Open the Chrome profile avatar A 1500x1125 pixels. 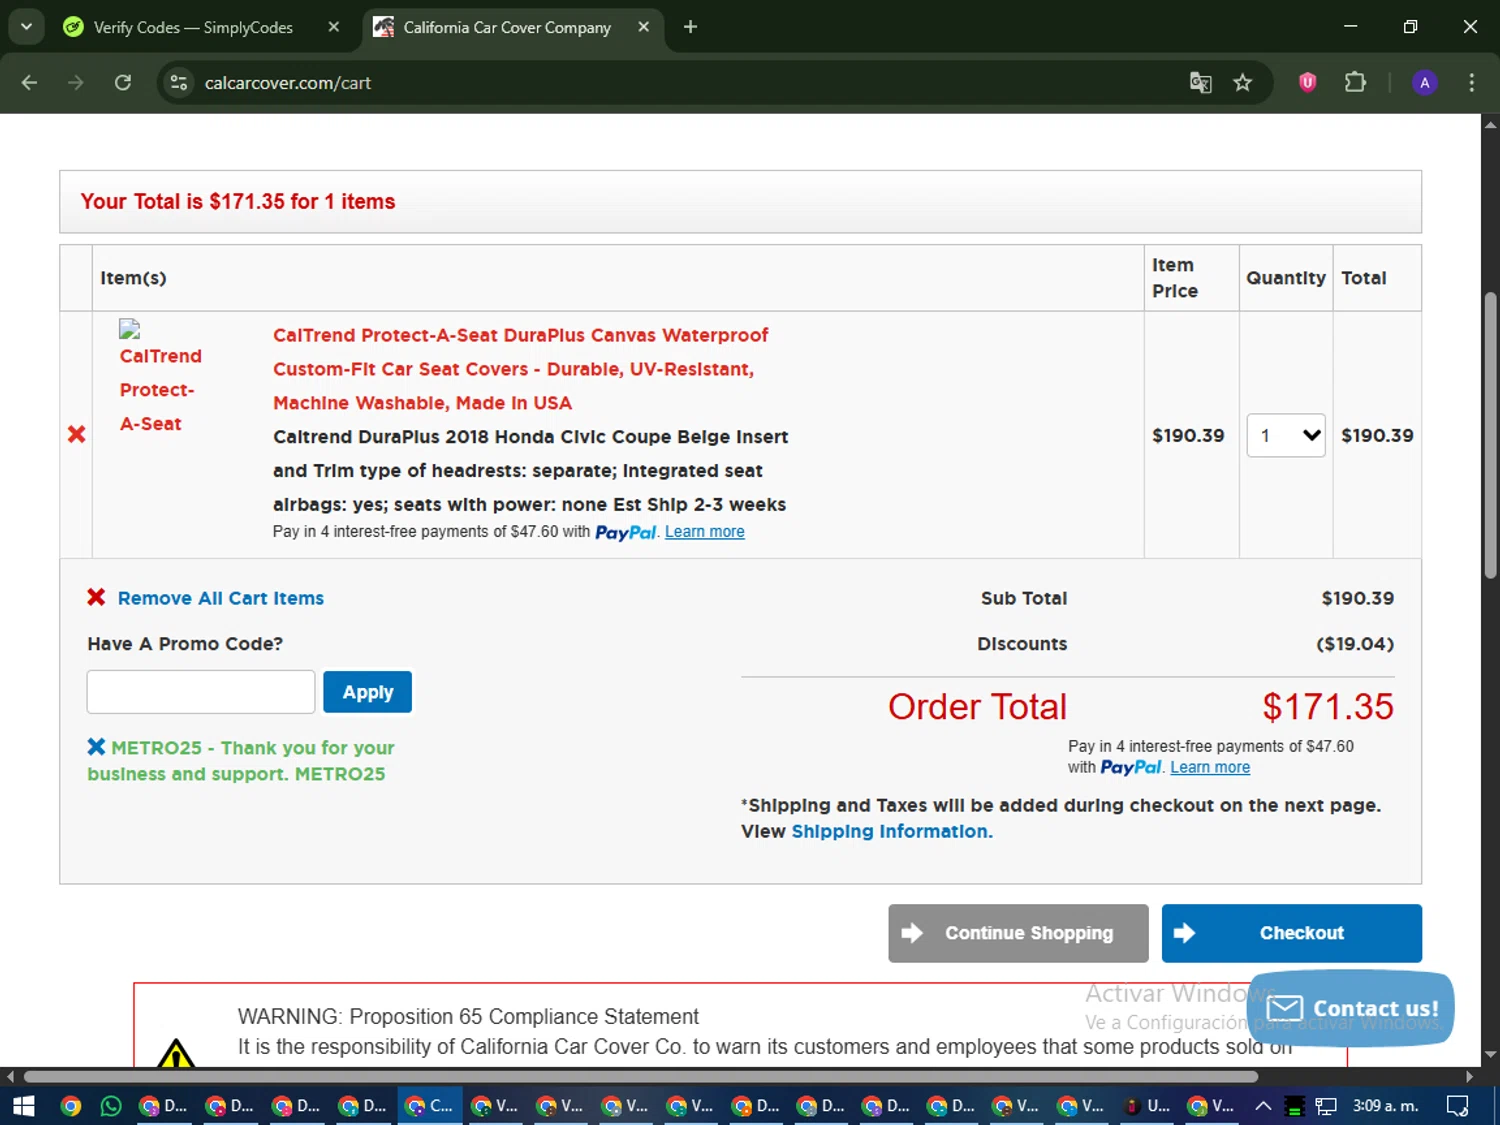[1425, 82]
